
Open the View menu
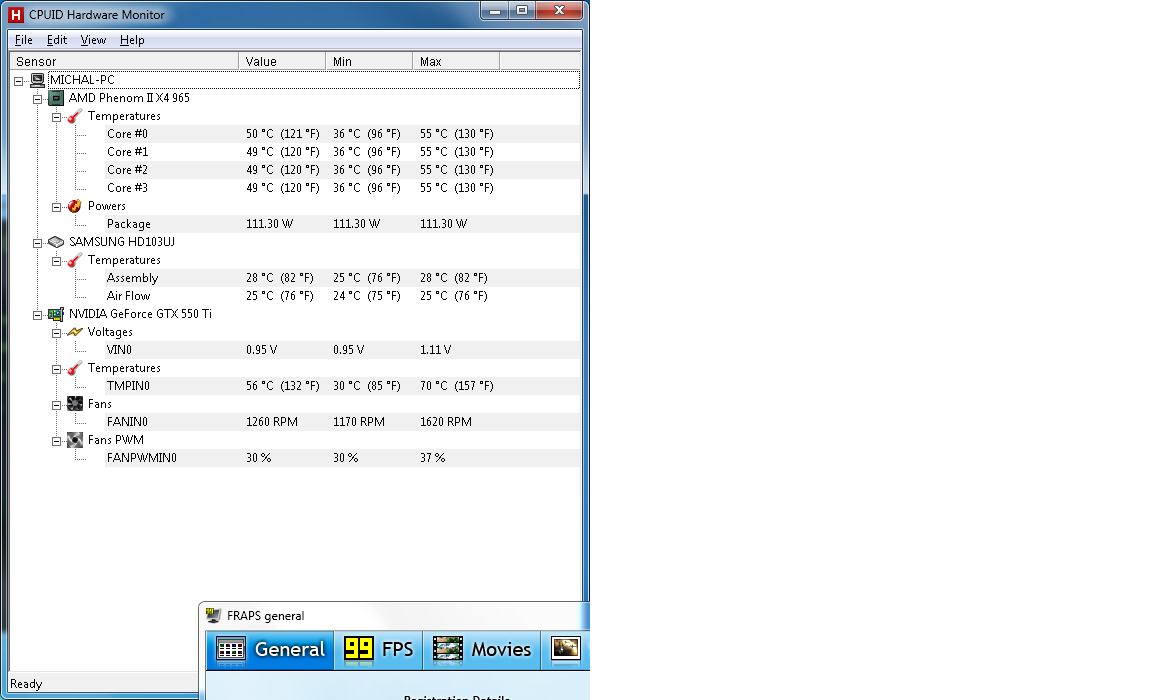(93, 40)
